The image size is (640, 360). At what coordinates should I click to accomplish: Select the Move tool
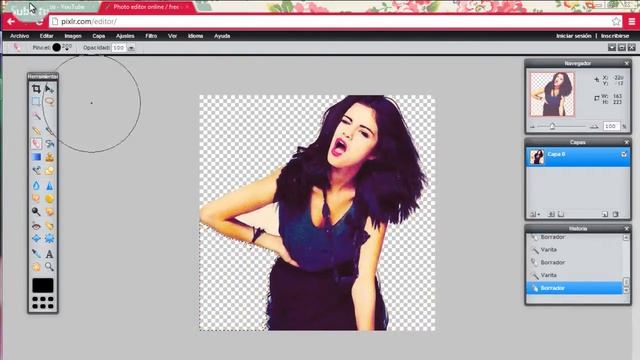(49, 89)
